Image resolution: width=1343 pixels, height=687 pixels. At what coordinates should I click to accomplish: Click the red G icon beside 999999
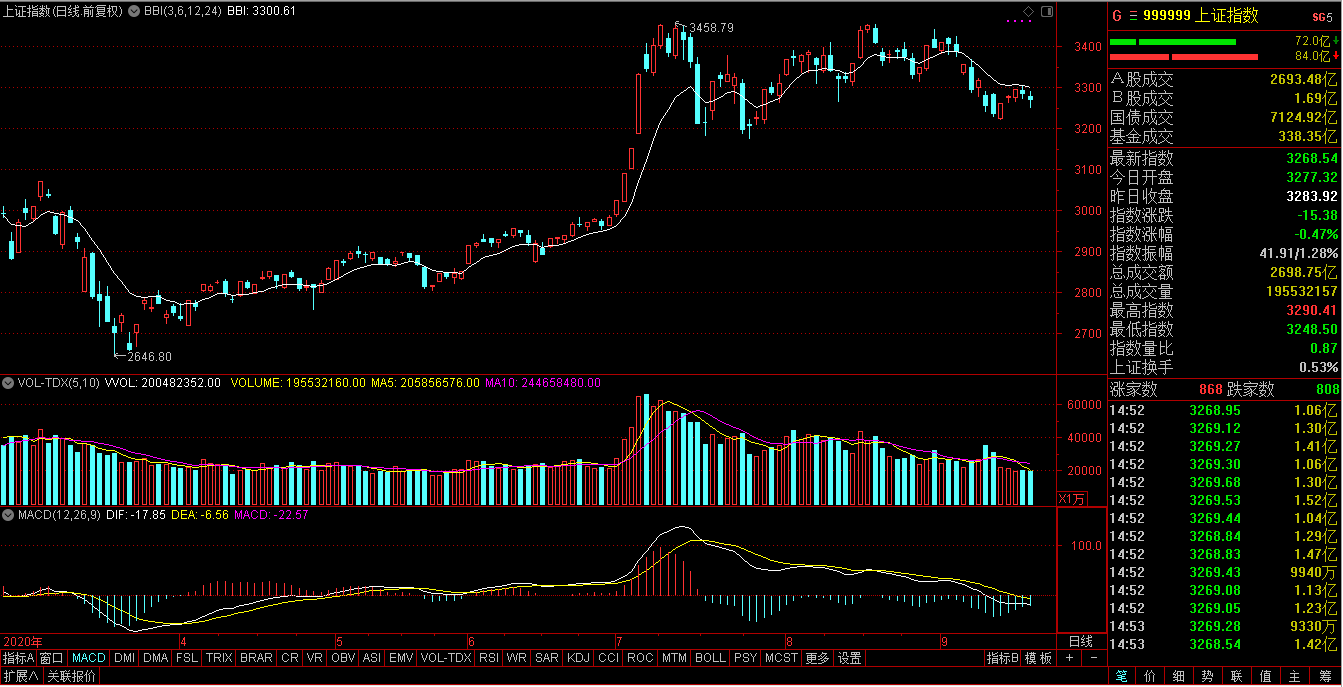(1116, 16)
